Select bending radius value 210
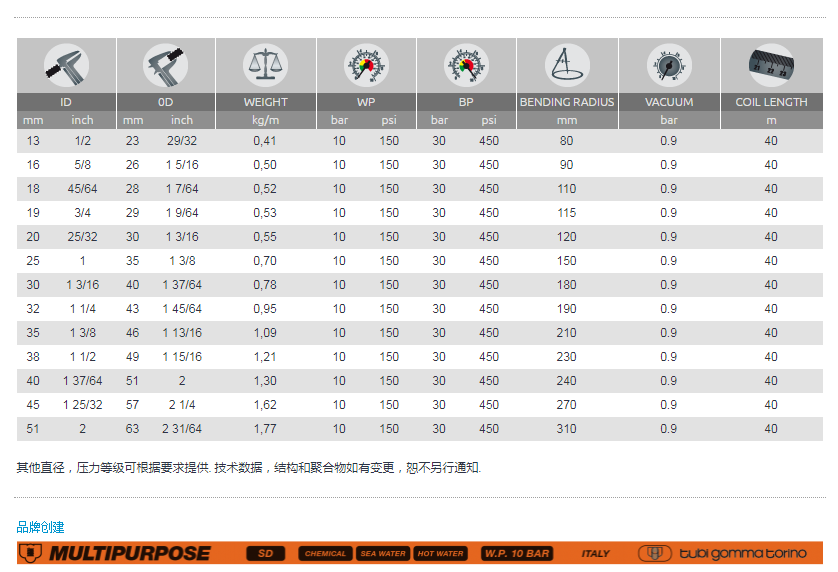The width and height of the screenshot is (838, 572). (x=567, y=333)
